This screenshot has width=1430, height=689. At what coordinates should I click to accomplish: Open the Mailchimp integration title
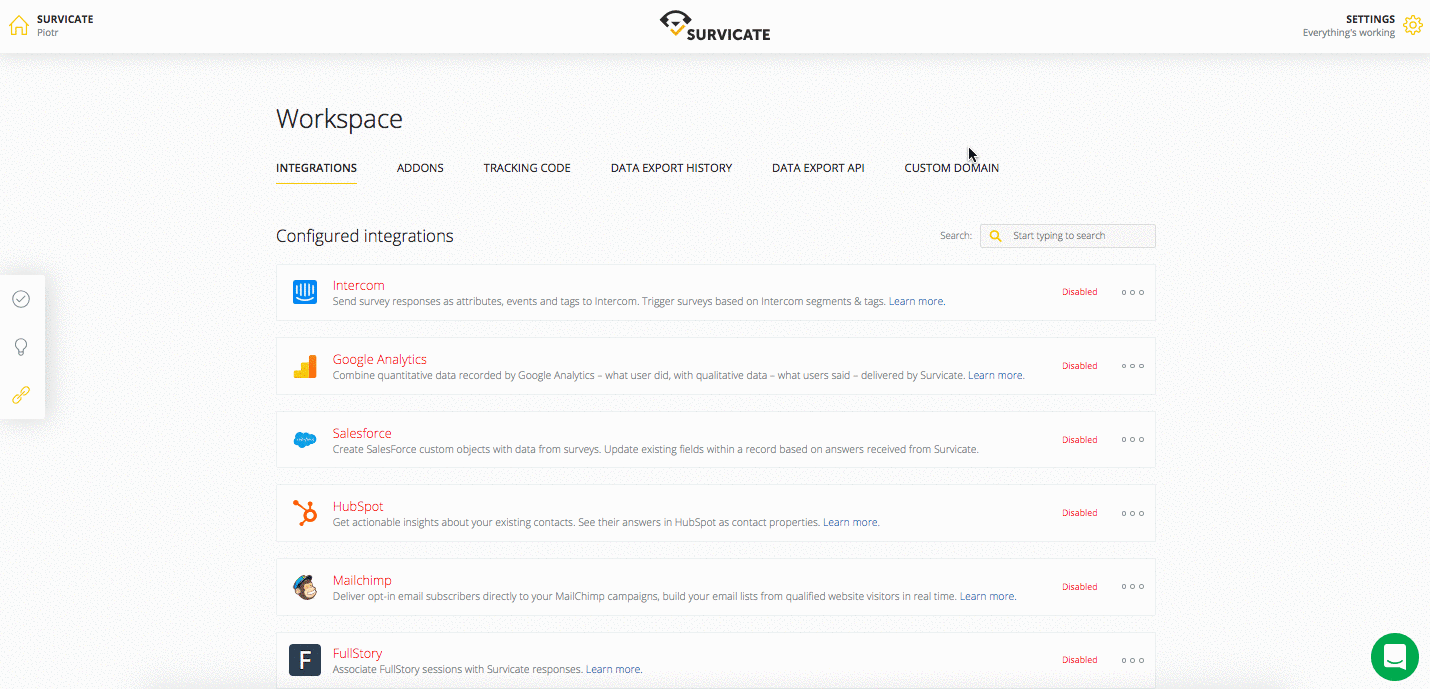[x=362, y=580]
